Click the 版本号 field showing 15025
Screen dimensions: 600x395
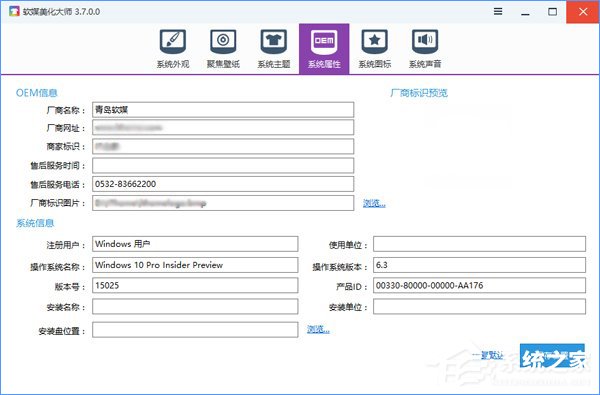195,286
